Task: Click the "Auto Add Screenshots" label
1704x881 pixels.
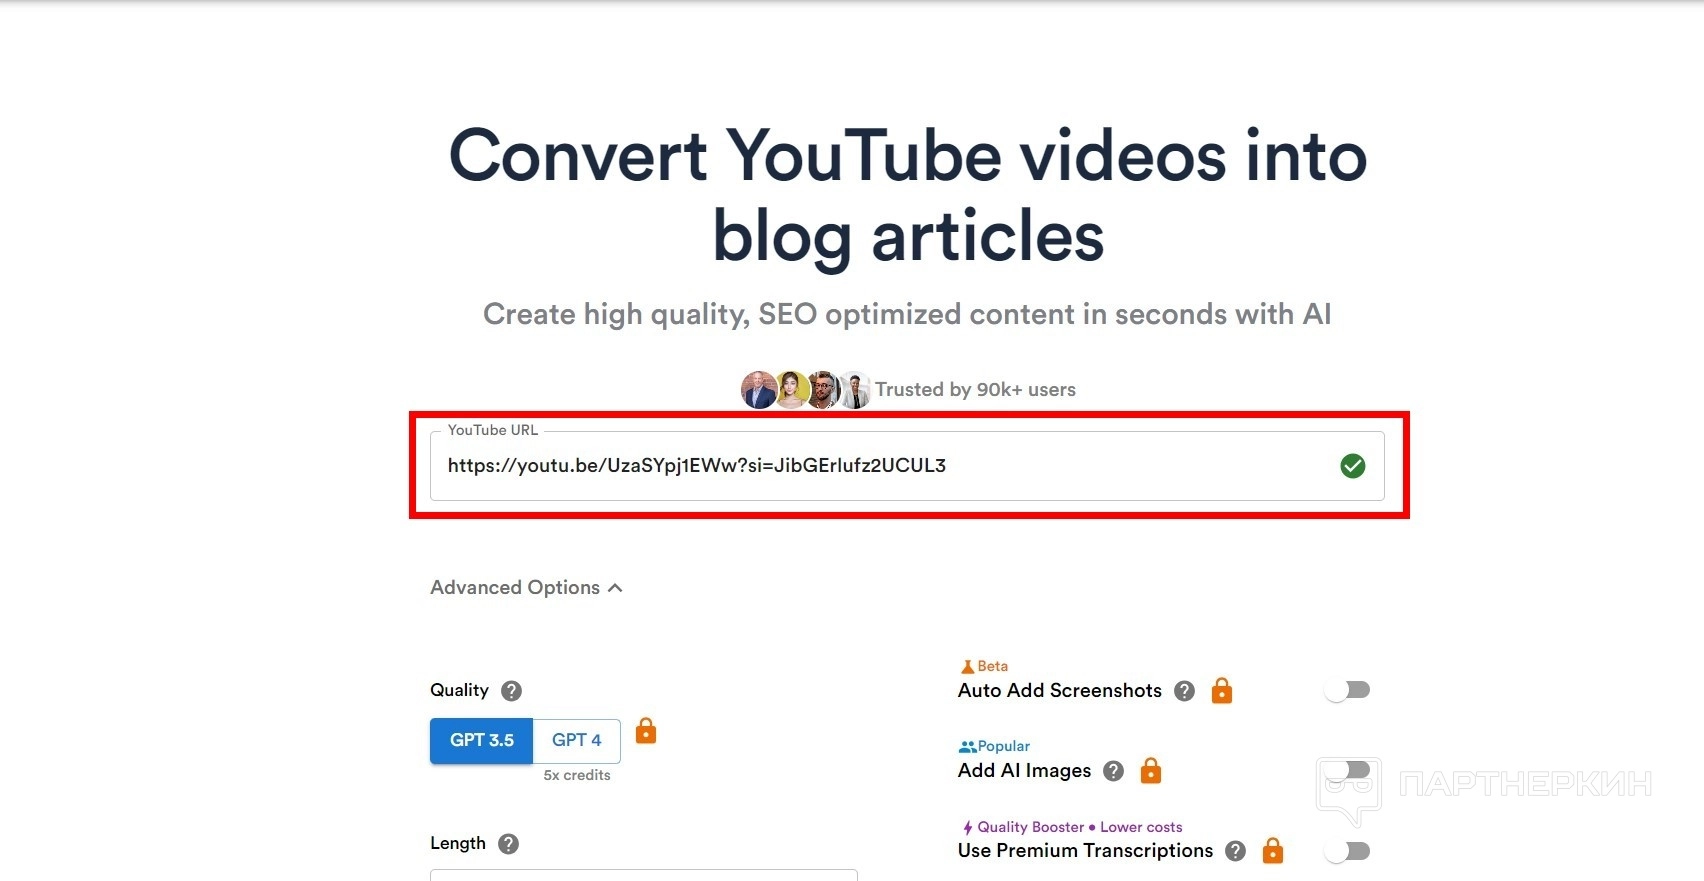Action: (1060, 691)
